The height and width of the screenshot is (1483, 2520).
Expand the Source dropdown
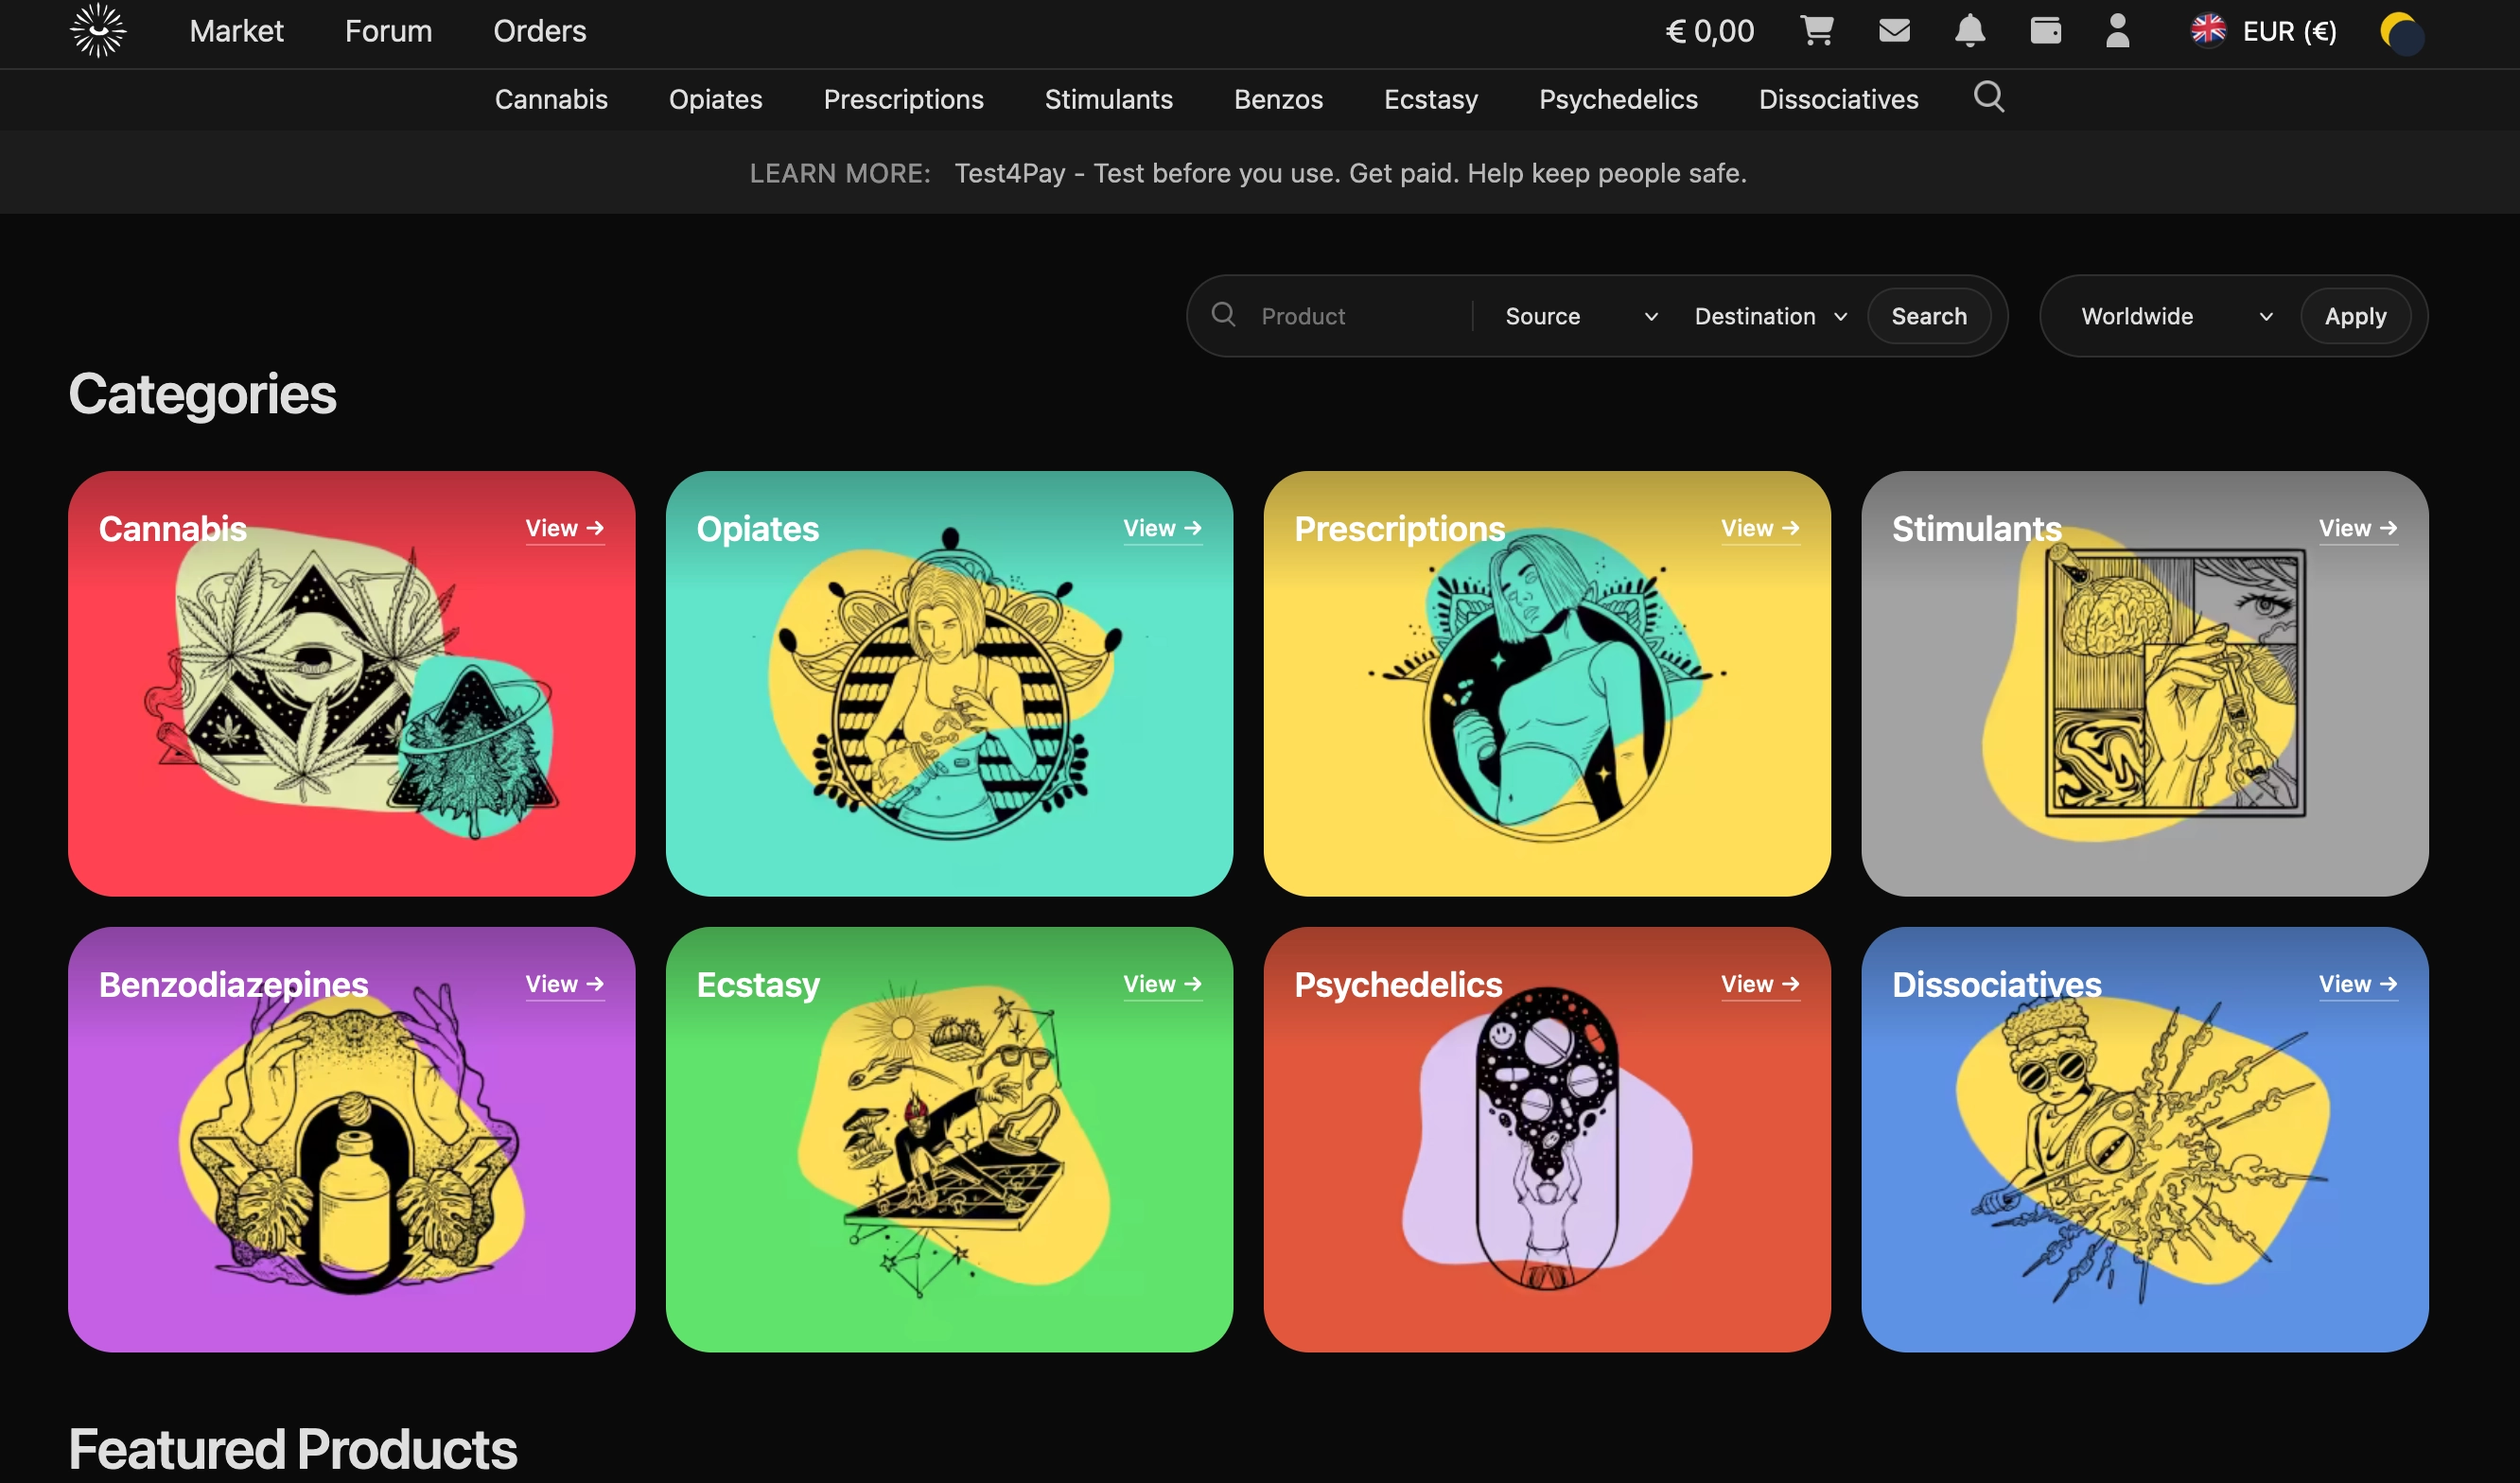(x=1578, y=316)
